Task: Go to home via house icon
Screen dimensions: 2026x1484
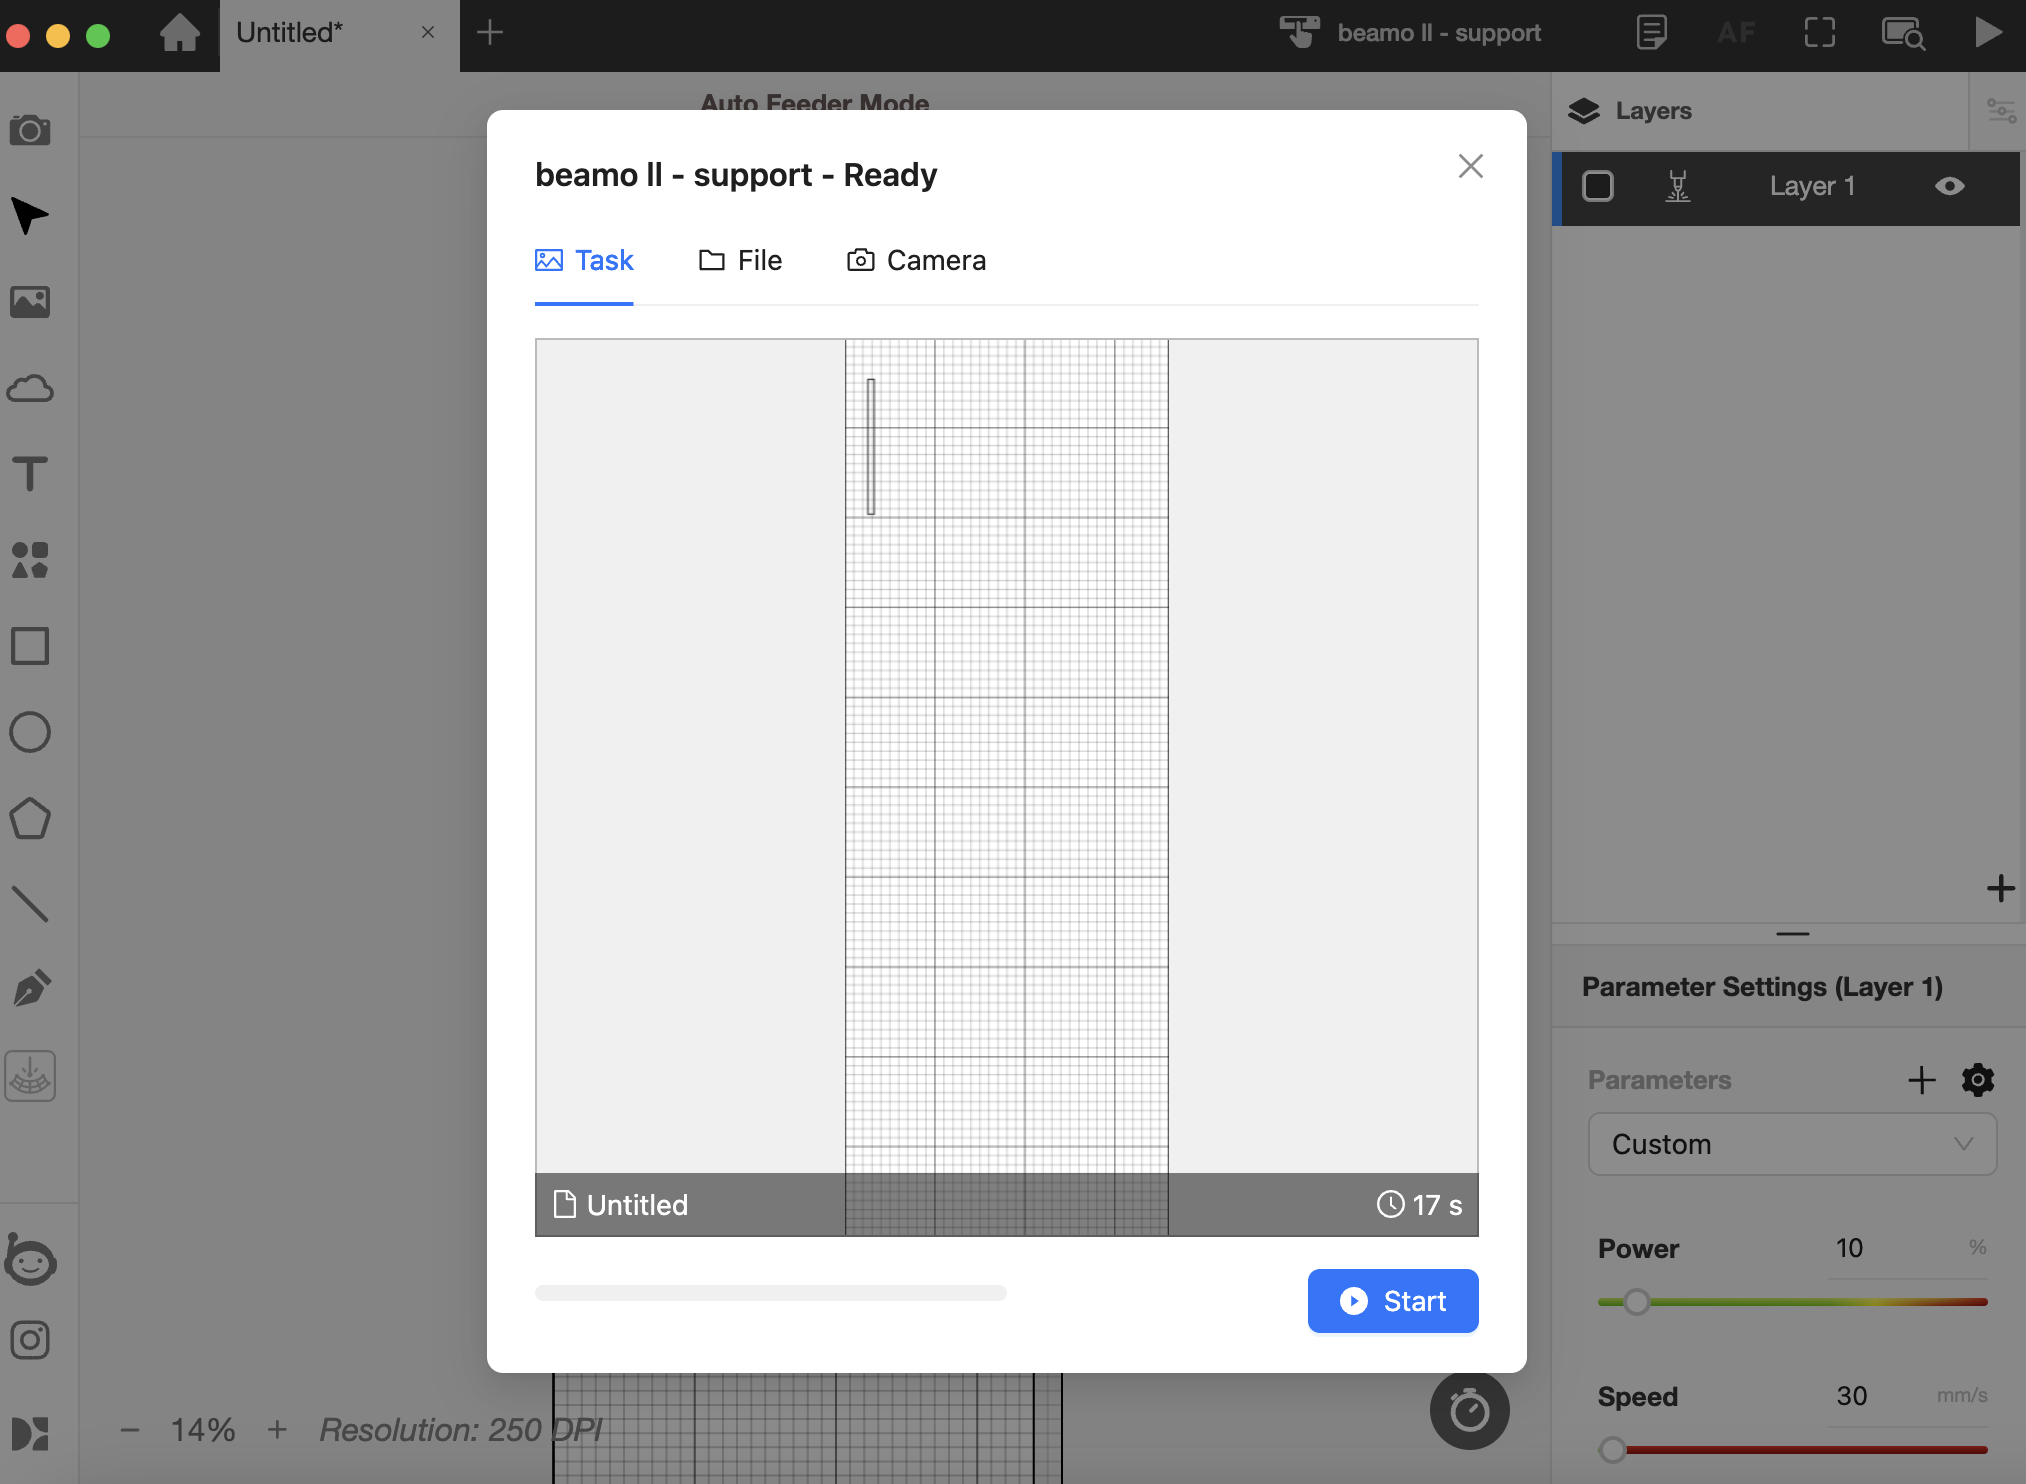Action: pos(180,32)
